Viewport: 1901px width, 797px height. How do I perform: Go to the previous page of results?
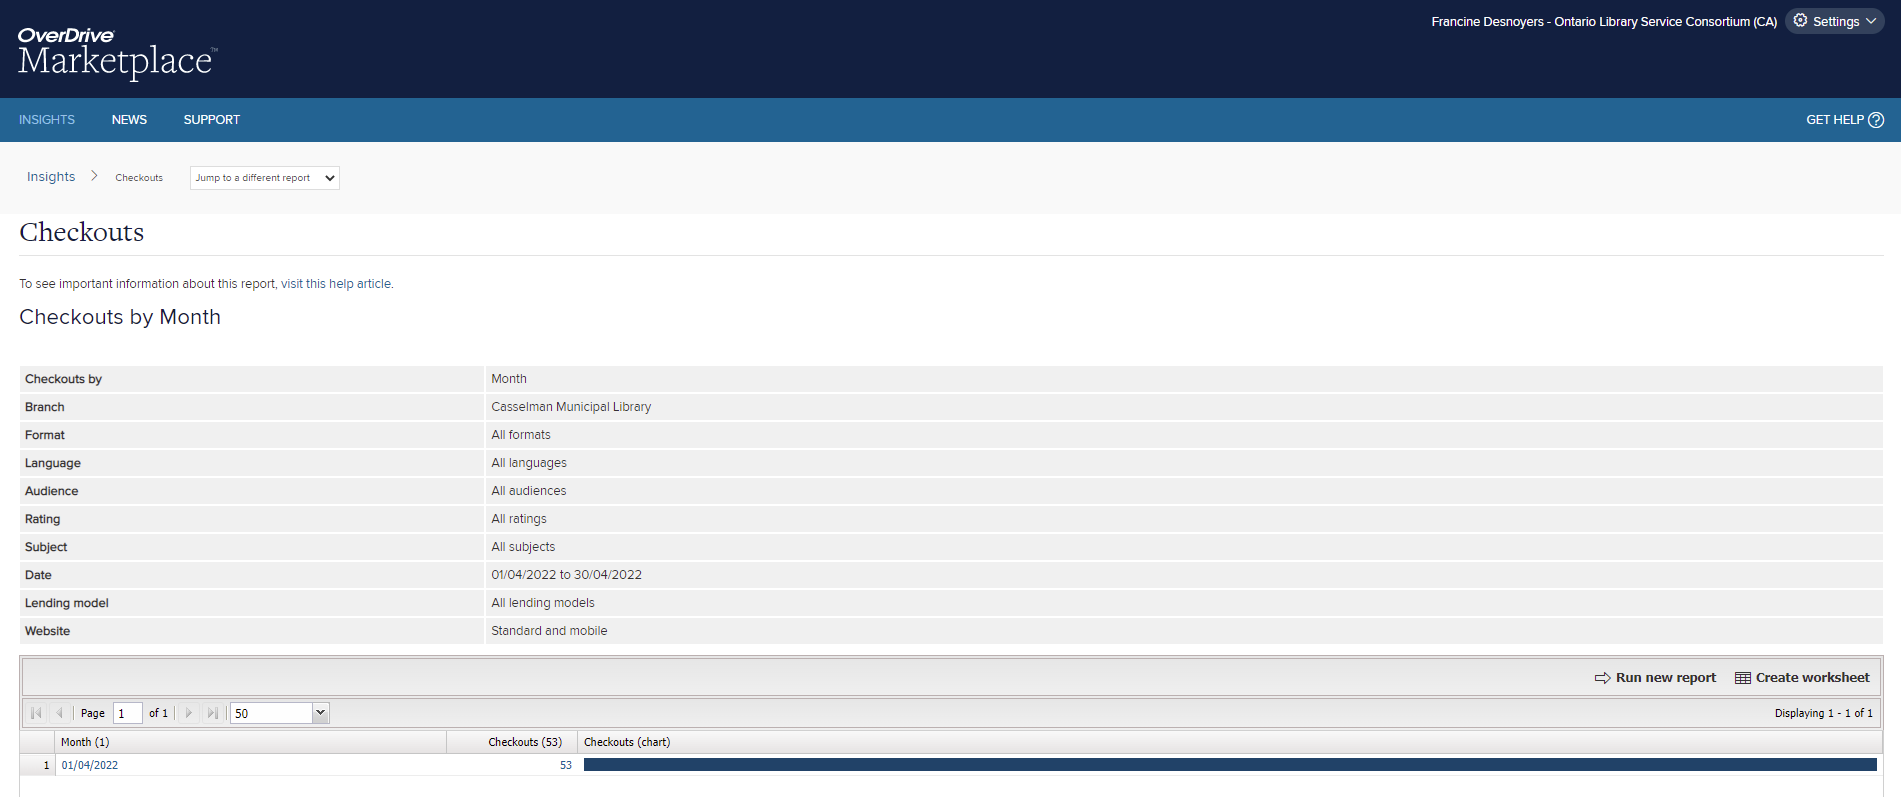(x=60, y=713)
